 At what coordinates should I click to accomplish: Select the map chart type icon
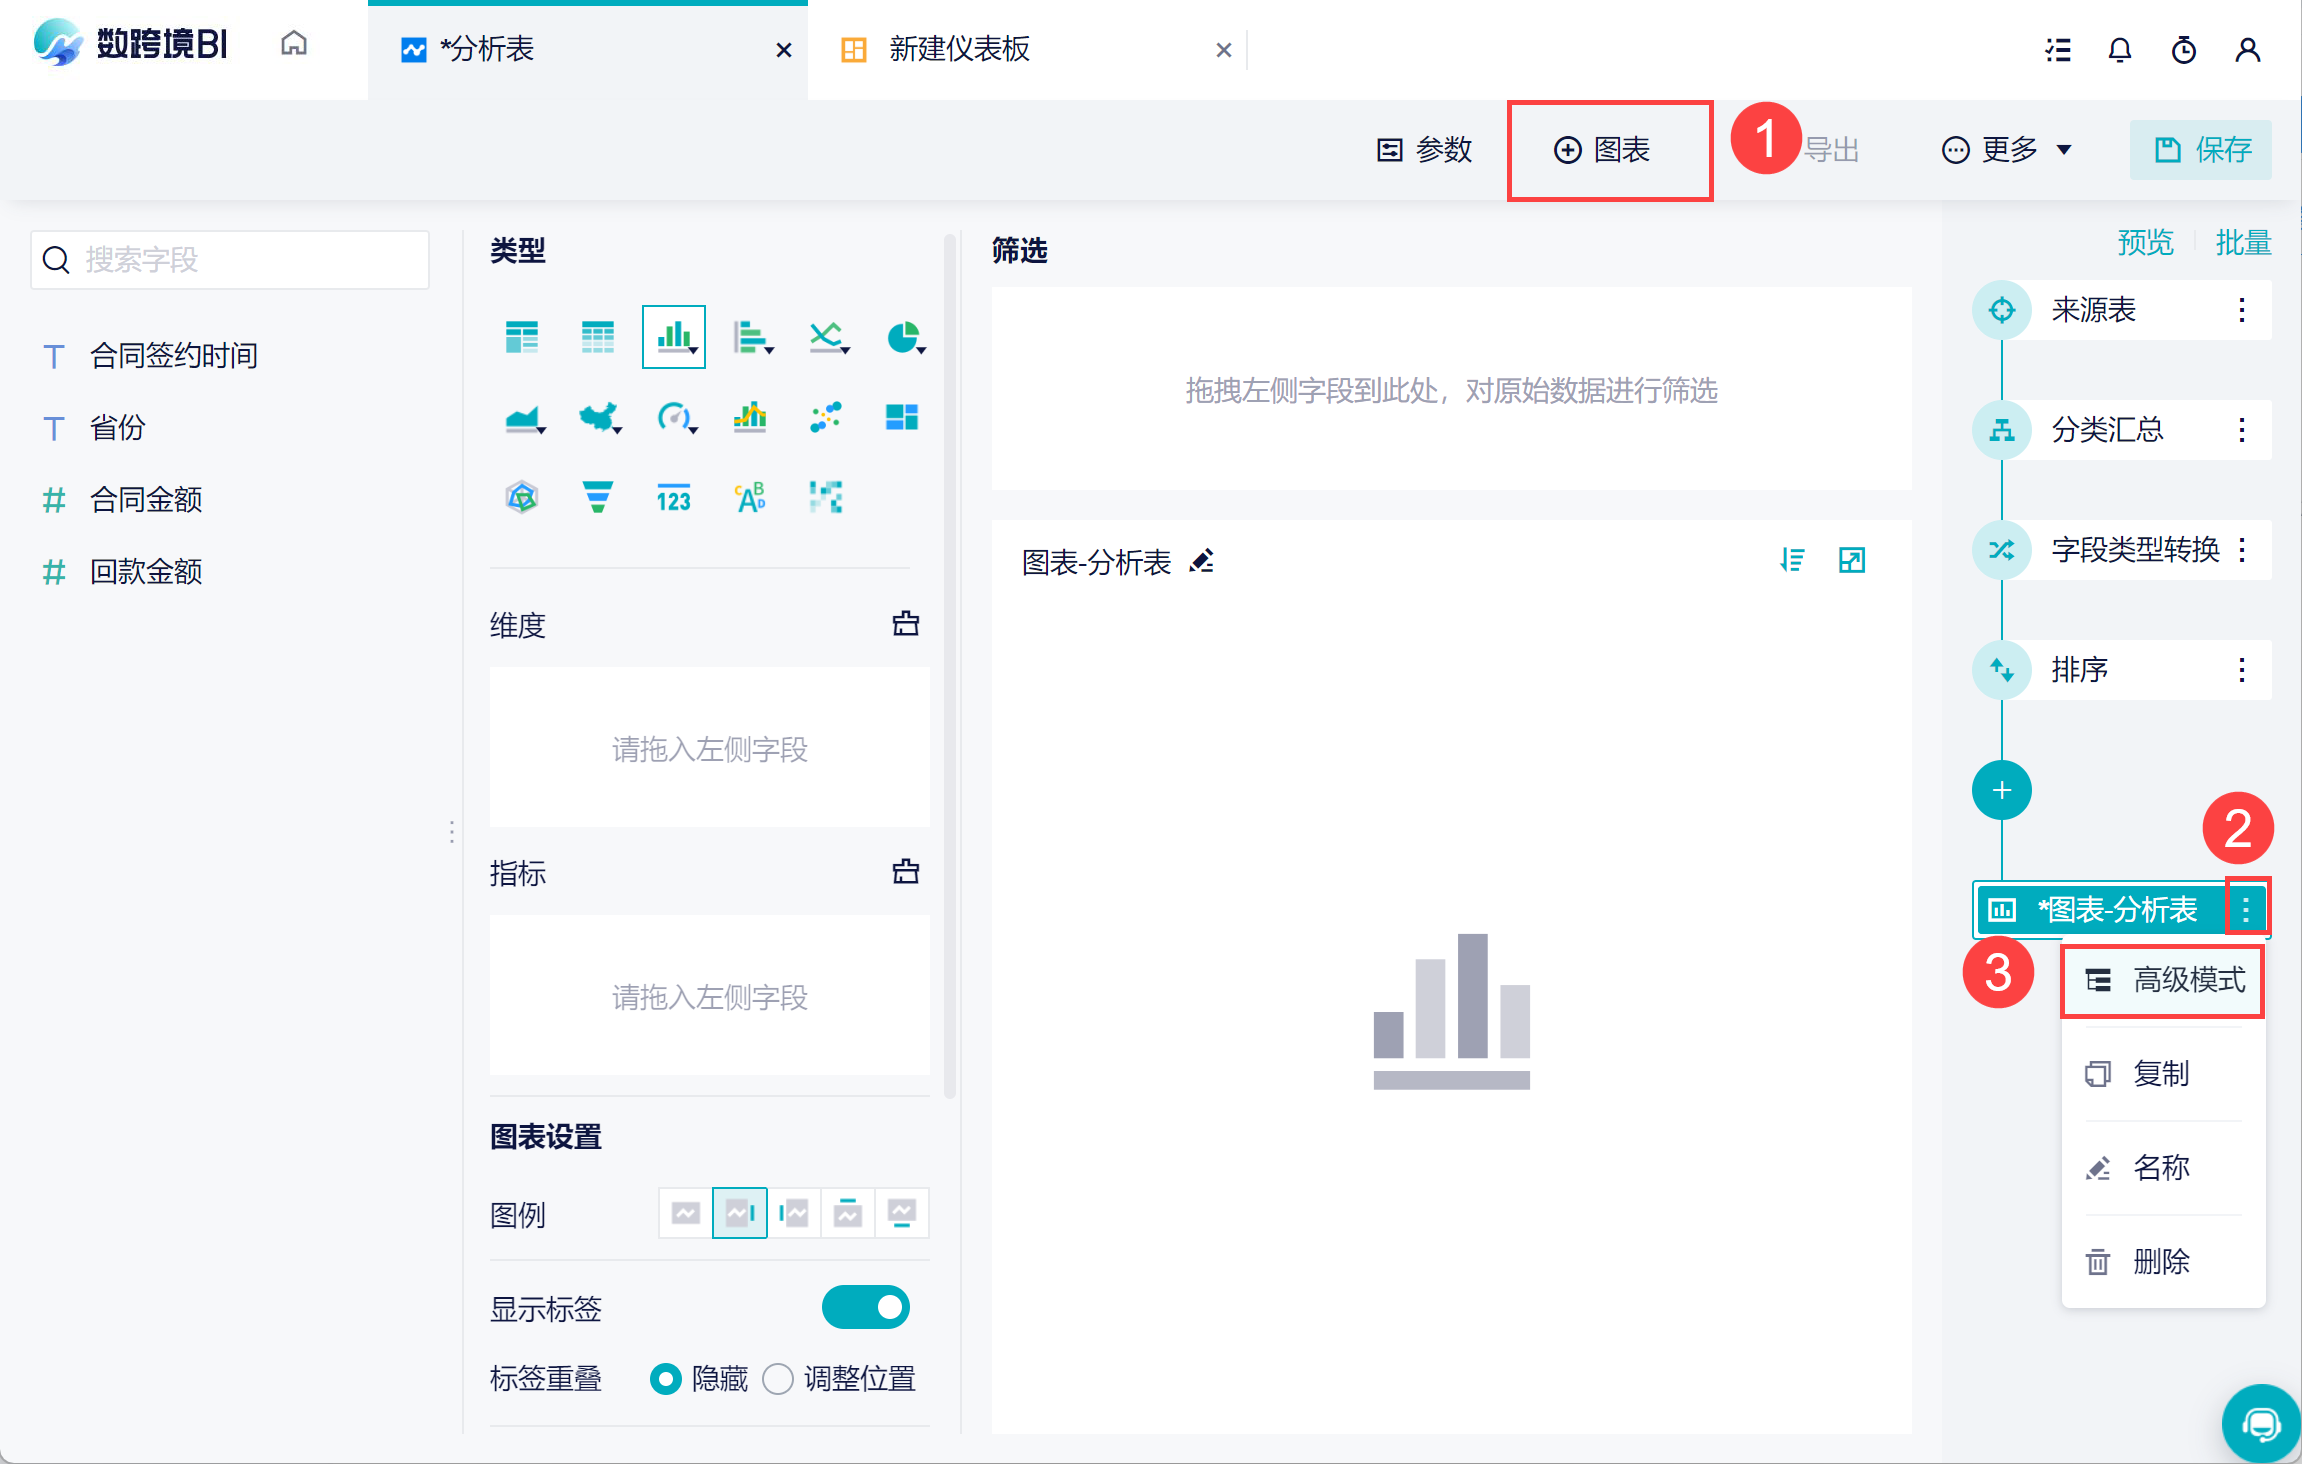598,417
